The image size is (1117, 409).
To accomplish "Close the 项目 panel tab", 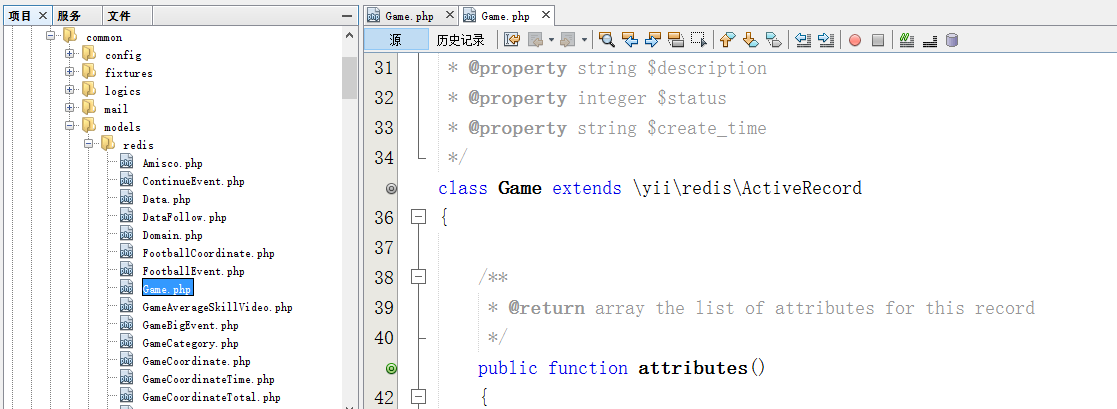I will pyautogui.click(x=43, y=16).
